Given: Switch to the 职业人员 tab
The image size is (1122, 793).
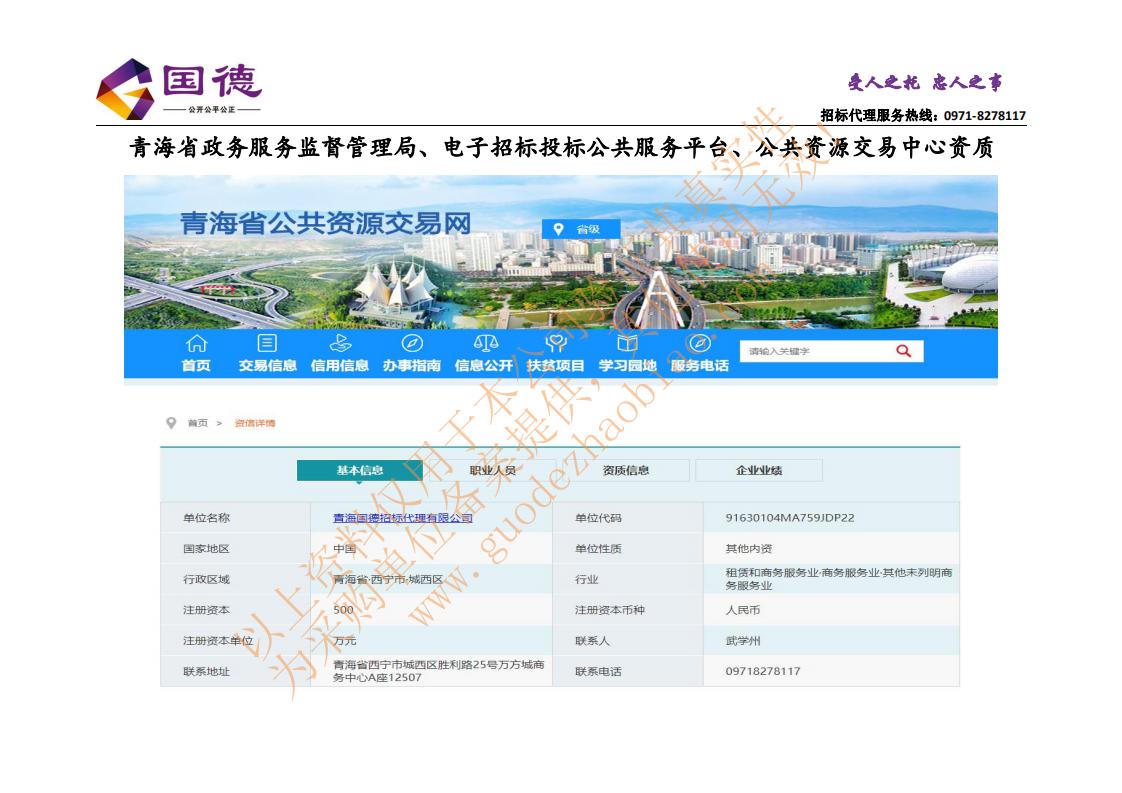Looking at the screenshot, I should (491, 470).
